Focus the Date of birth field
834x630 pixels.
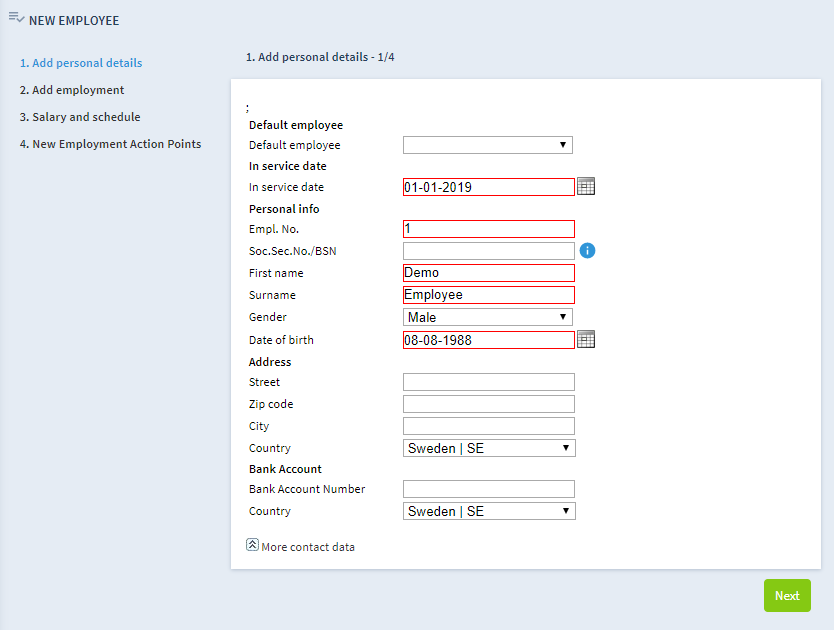[x=489, y=340]
